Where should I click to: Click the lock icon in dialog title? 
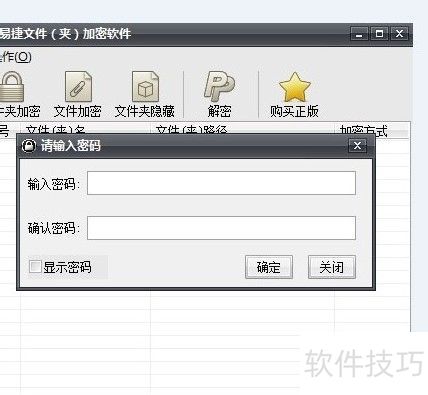29,146
